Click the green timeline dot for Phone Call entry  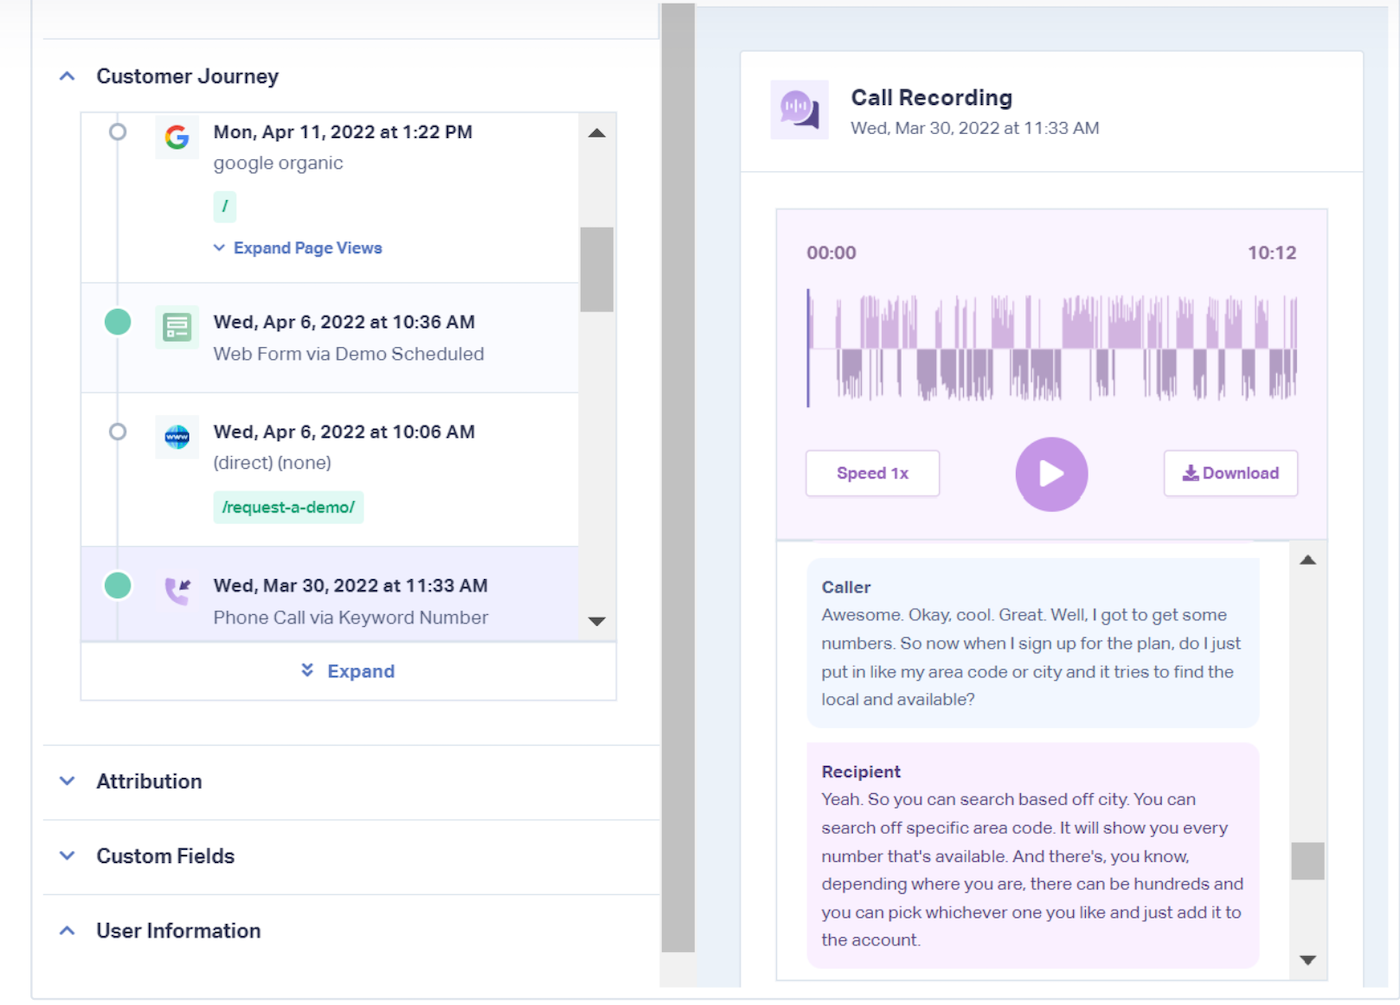tap(118, 585)
